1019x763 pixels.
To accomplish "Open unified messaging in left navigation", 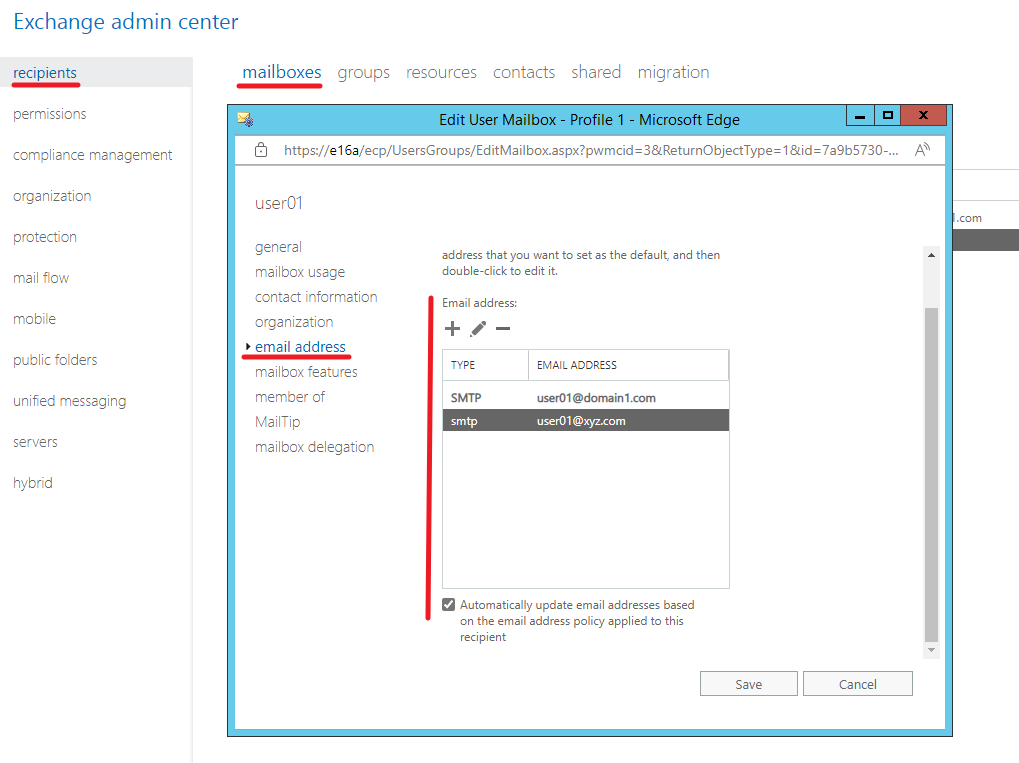I will point(70,400).
